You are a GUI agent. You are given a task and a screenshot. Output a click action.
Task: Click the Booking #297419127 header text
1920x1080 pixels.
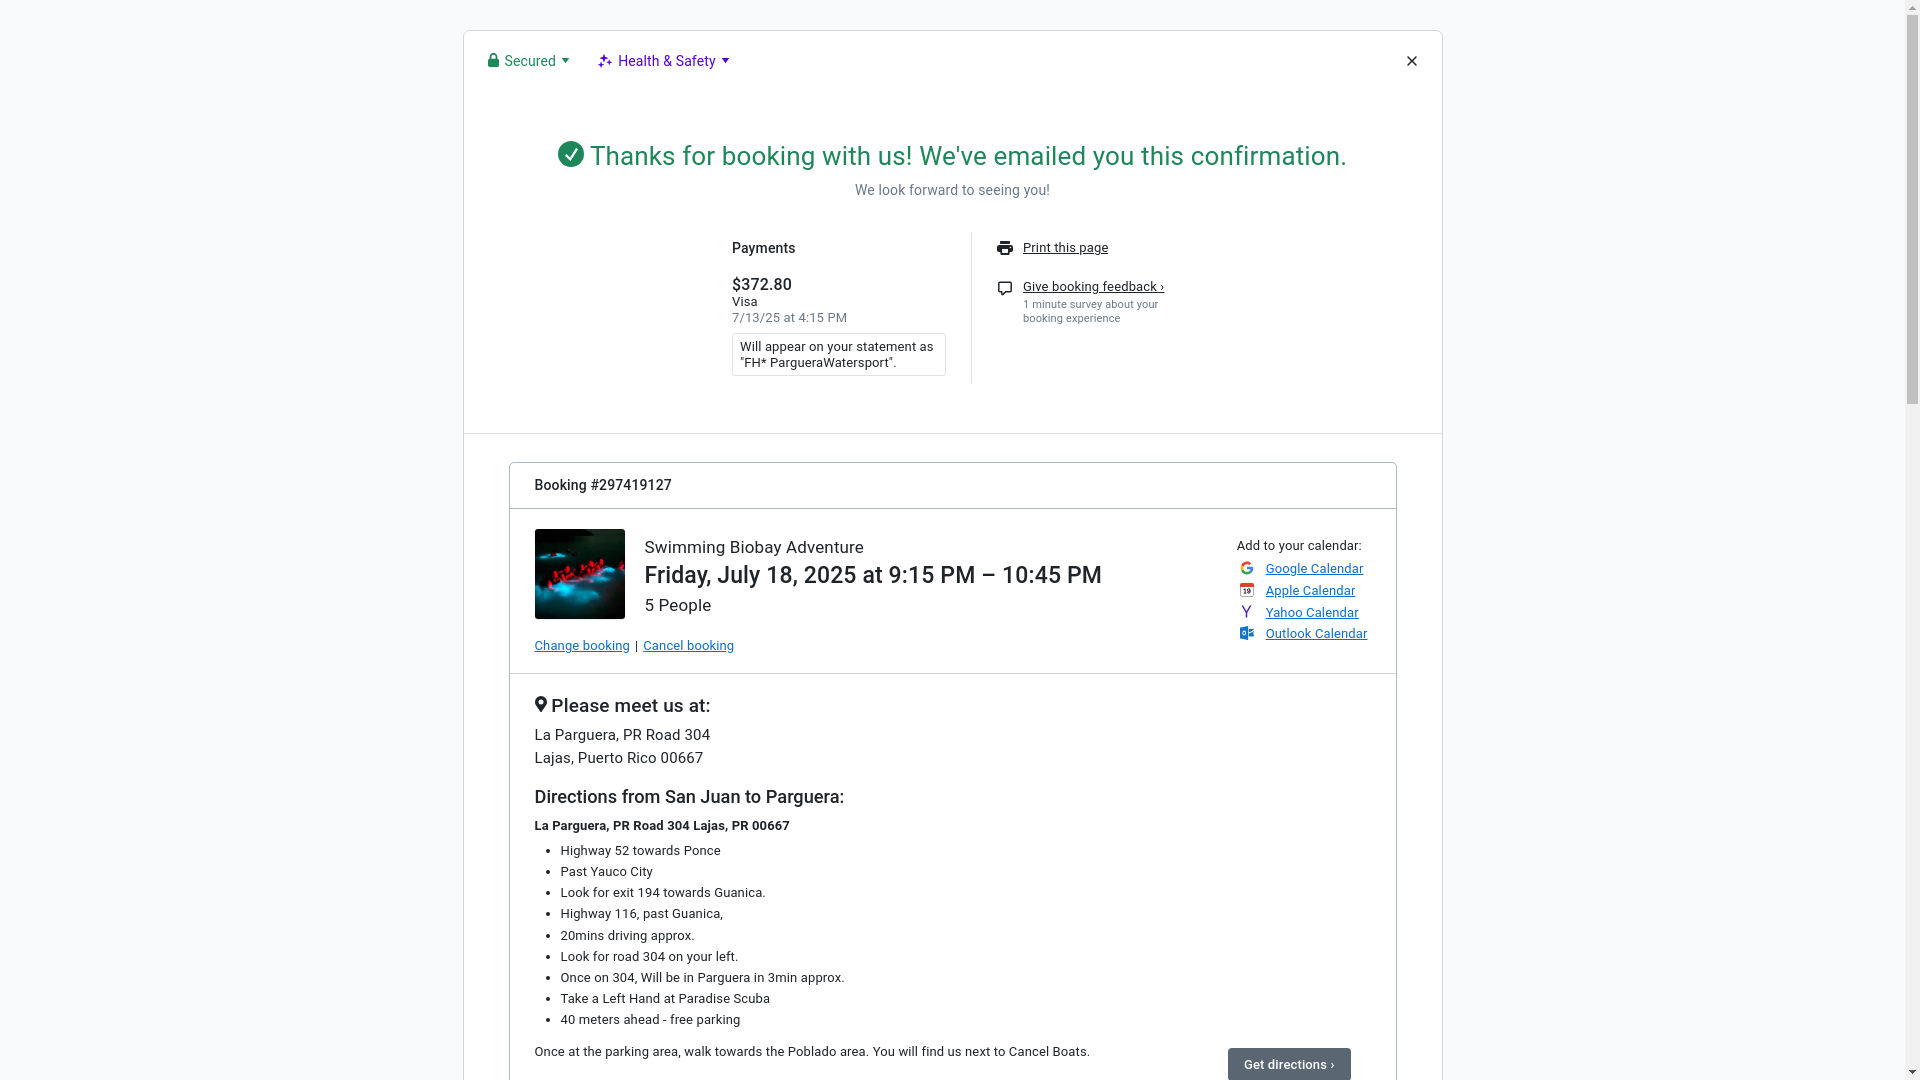(603, 485)
